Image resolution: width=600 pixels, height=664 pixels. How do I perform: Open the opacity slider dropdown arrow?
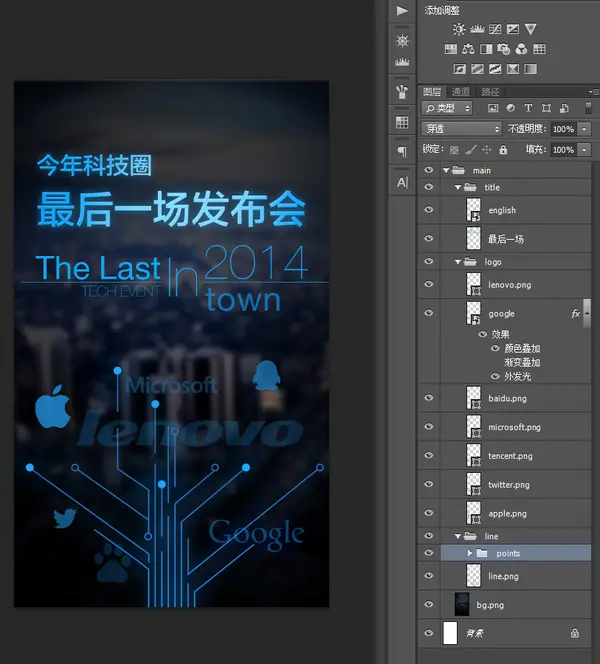pyautogui.click(x=584, y=129)
